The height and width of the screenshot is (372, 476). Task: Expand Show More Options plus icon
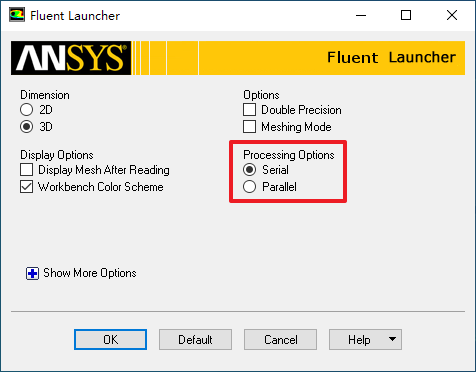pyautogui.click(x=32, y=274)
